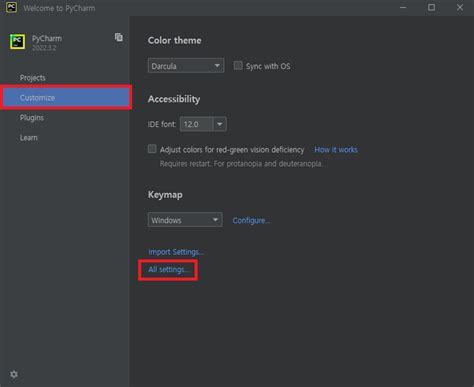The image size is (474, 387).
Task: Click the PyCharm icon in title bar
Action: click(11, 7)
